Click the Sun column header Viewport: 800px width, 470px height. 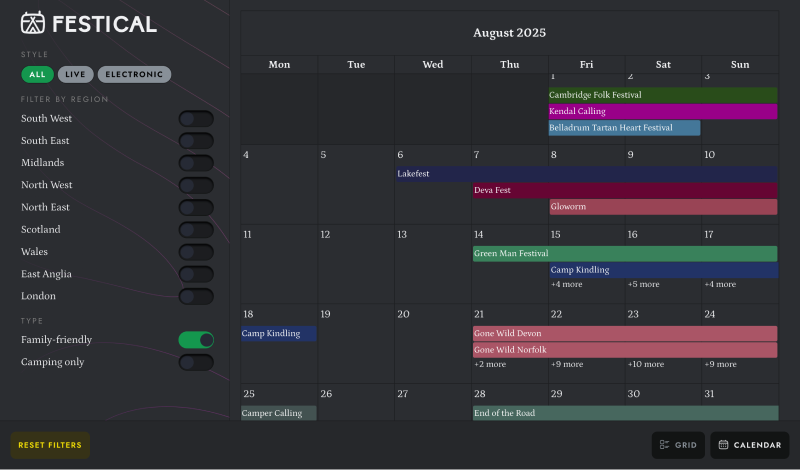740,65
